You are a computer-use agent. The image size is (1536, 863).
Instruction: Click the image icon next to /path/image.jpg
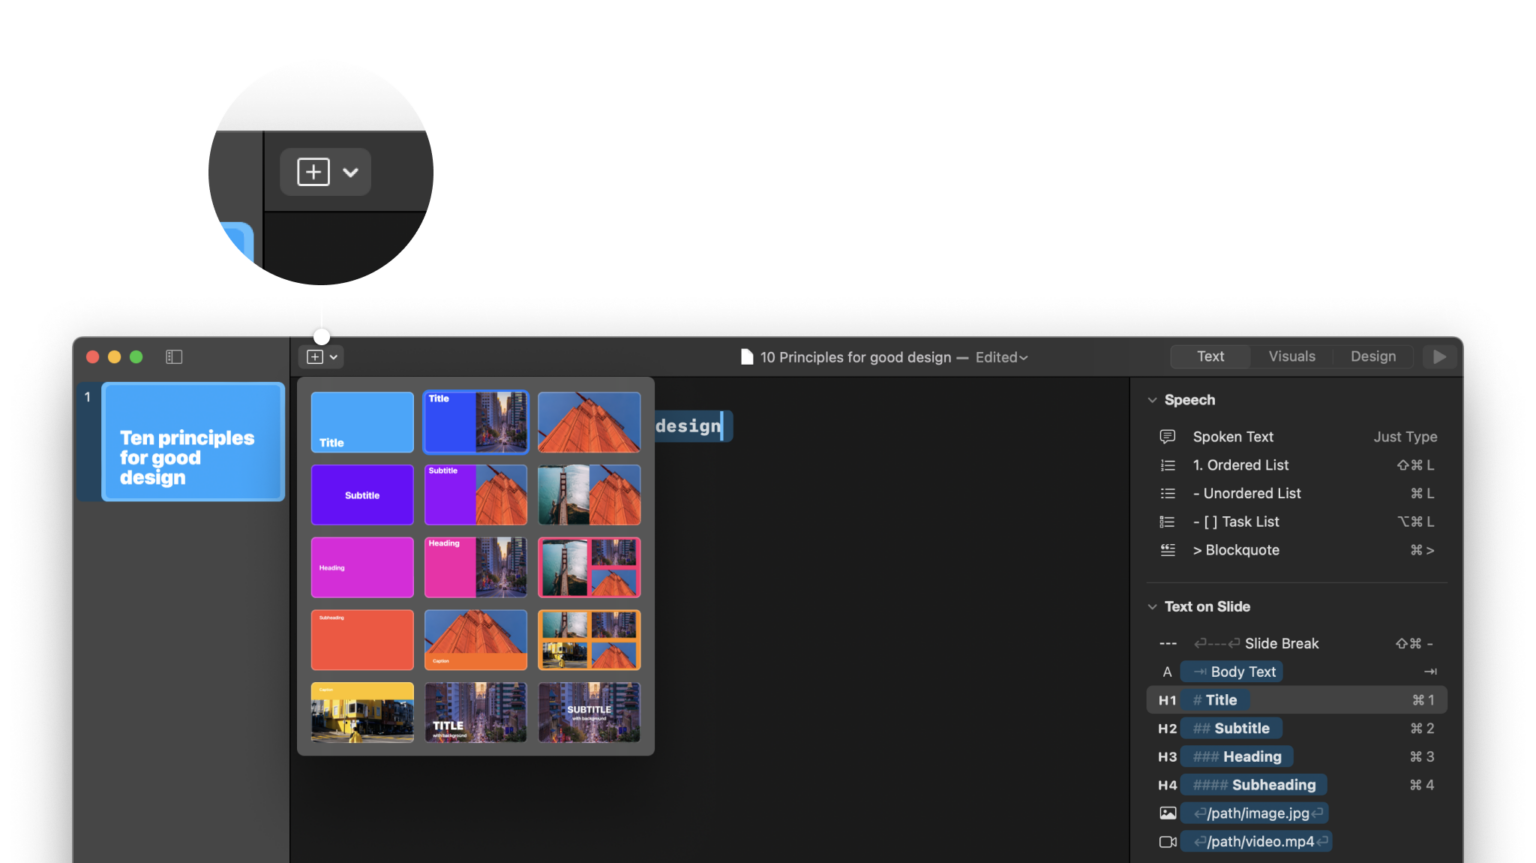(x=1167, y=813)
